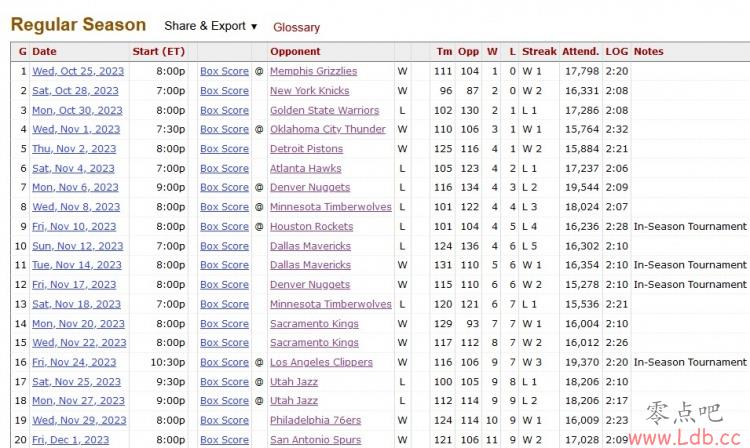Open the Mon, Nov 27, 2023 date link
Viewport: 750px width, 448px height.
(78, 401)
